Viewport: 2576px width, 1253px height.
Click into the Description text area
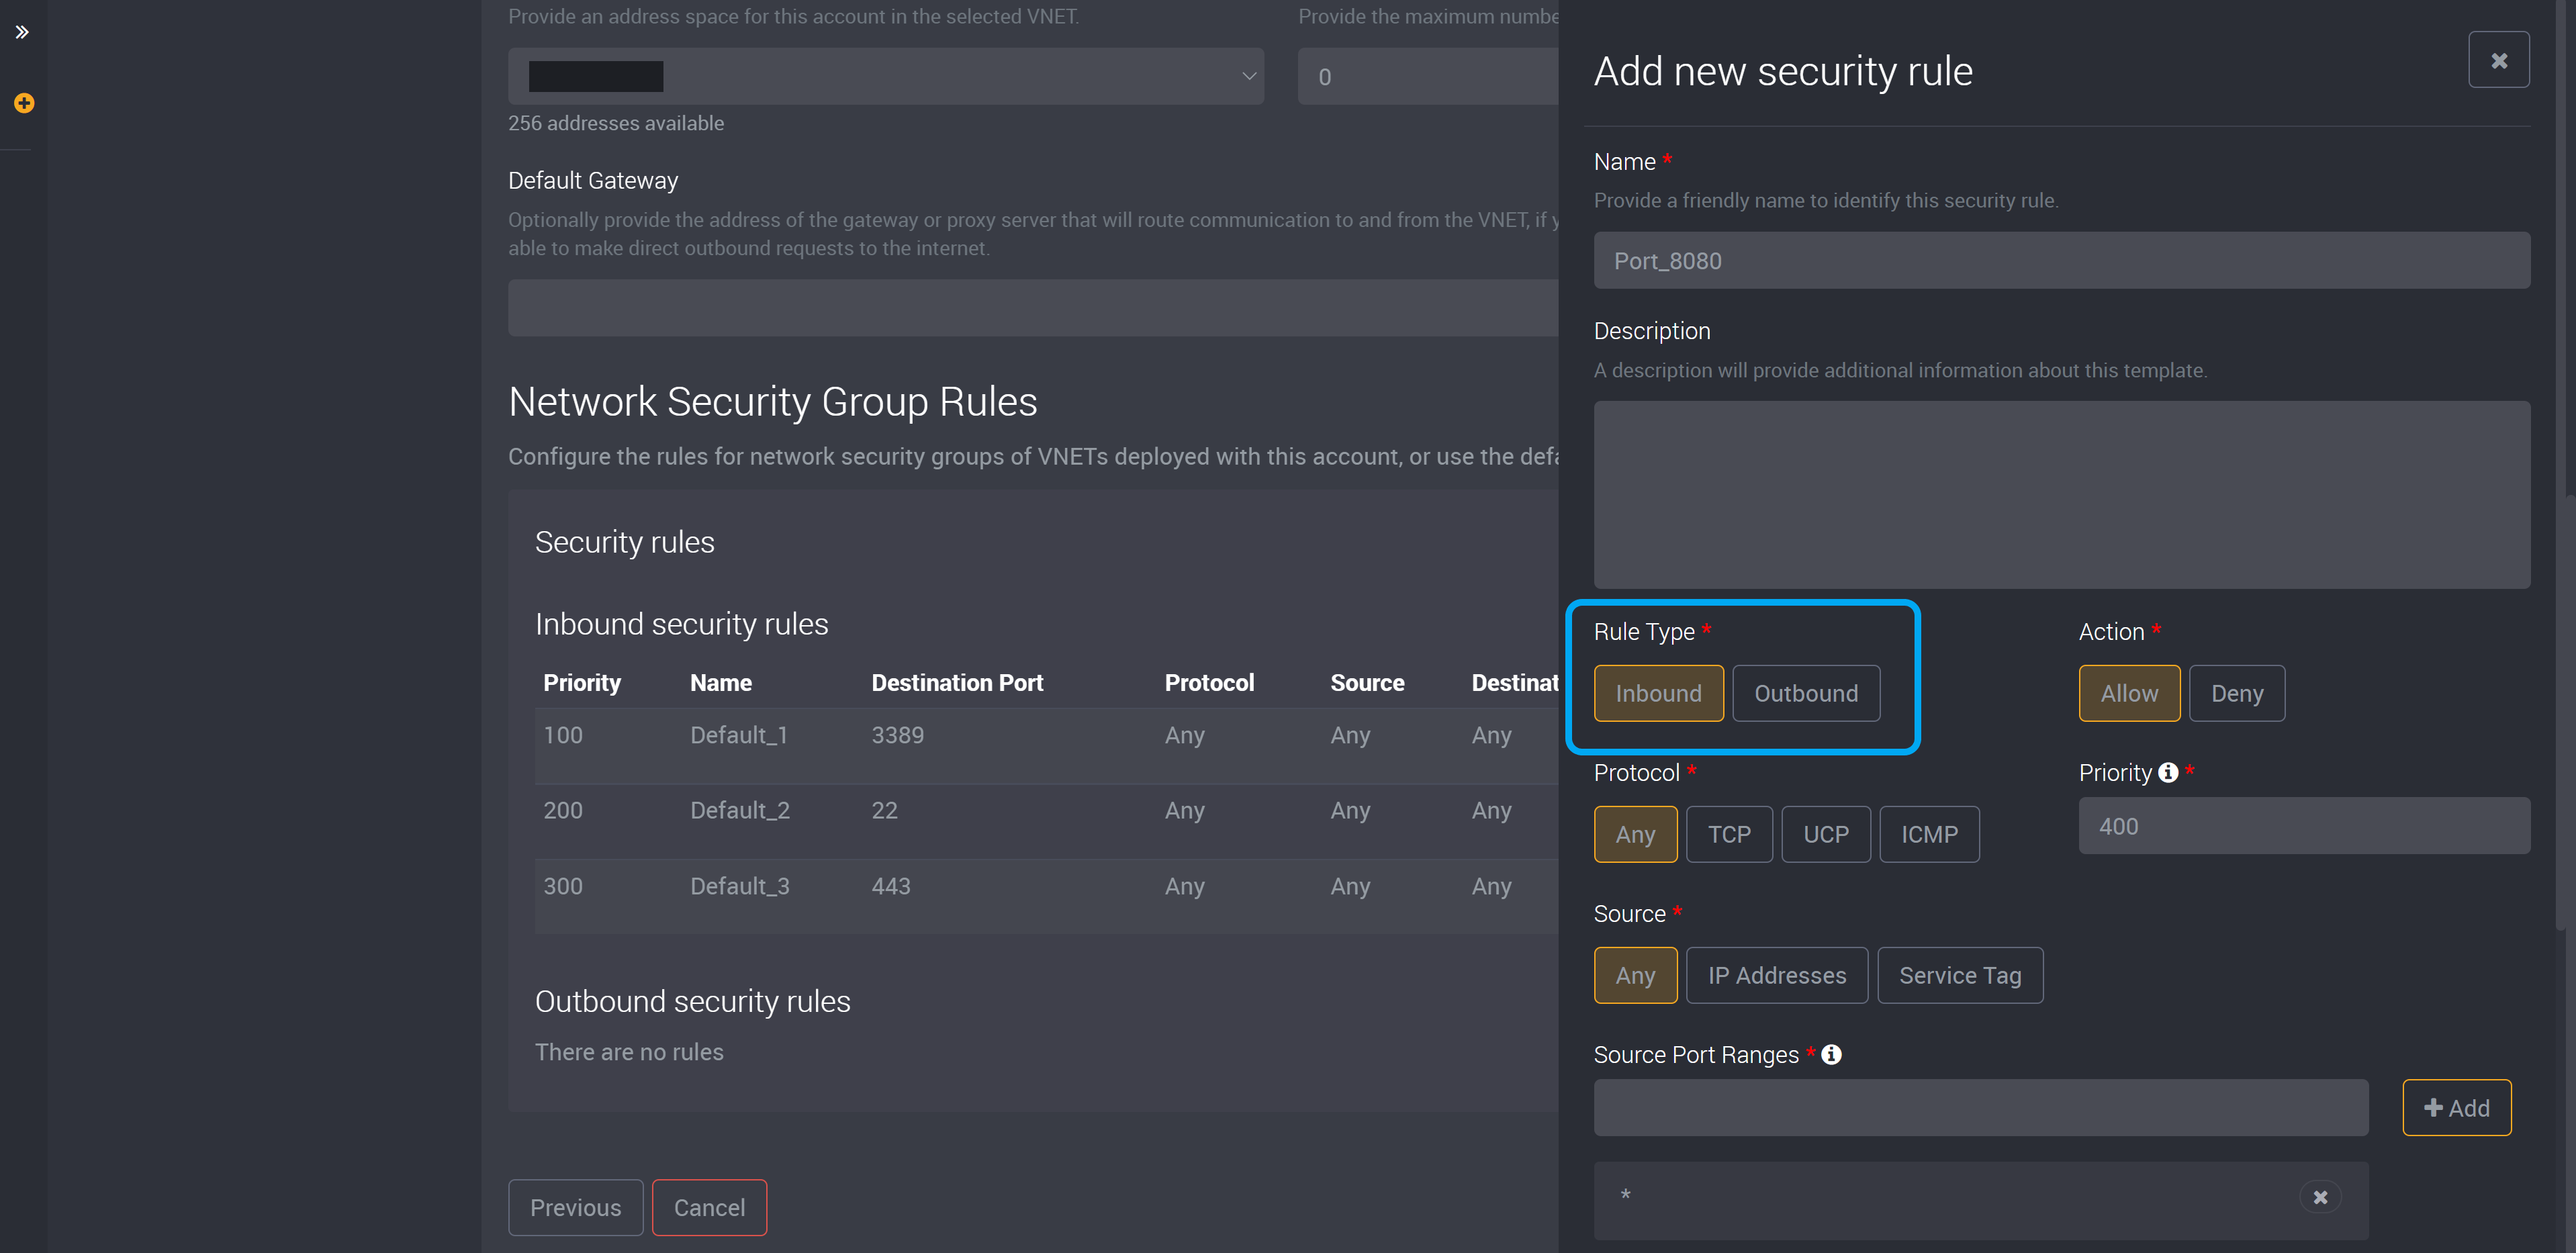(x=2062, y=495)
